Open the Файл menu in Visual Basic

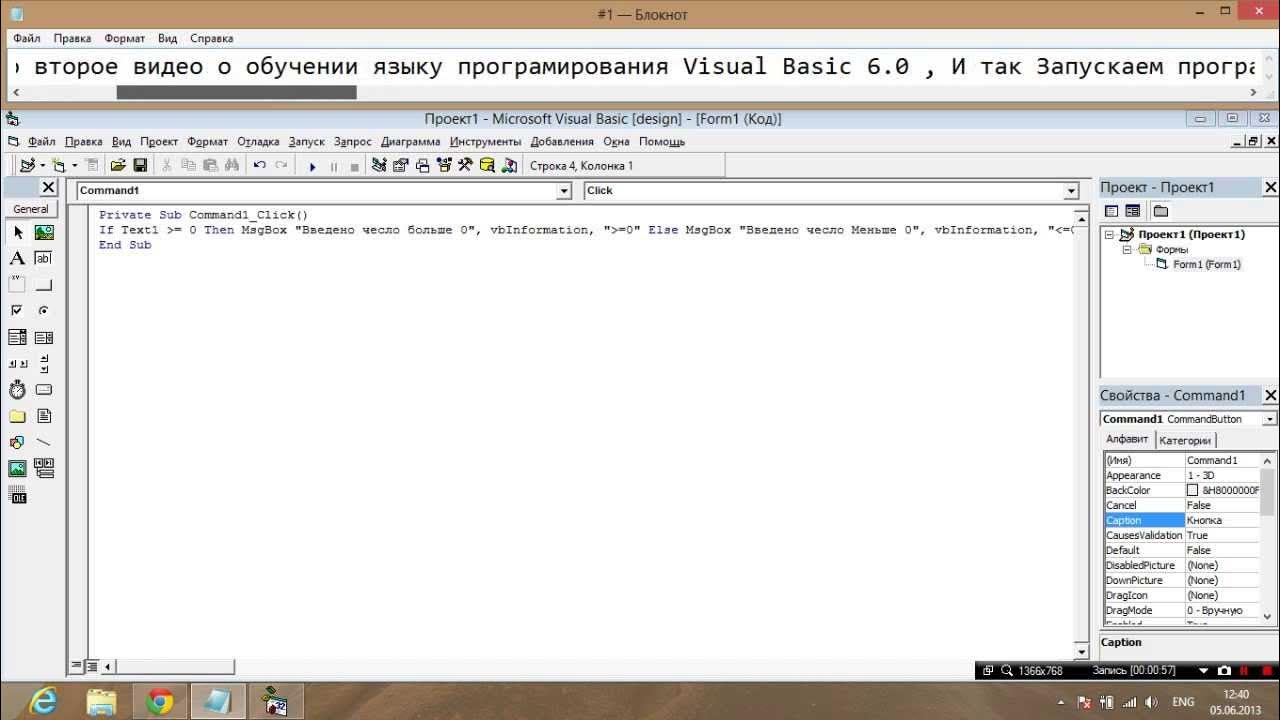click(42, 142)
